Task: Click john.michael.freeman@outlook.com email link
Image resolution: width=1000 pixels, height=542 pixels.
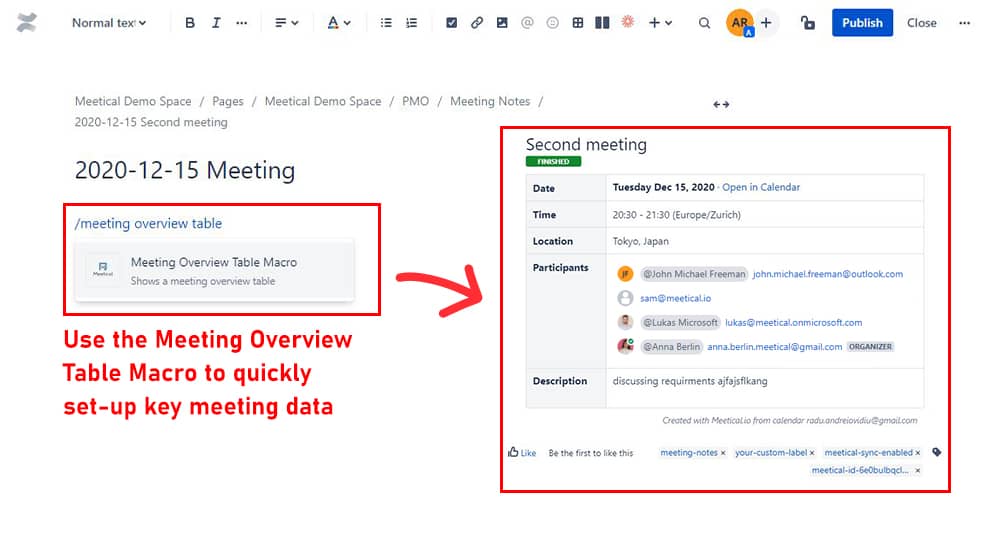Action: tap(828, 274)
